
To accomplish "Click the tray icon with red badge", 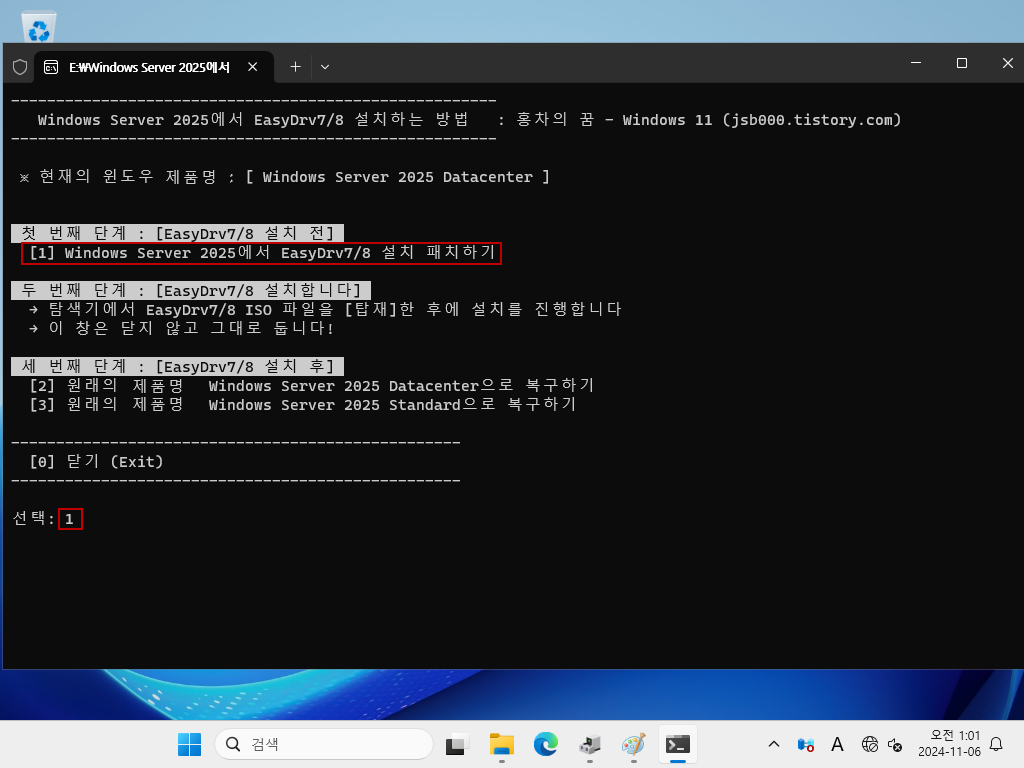I will tap(806, 744).
